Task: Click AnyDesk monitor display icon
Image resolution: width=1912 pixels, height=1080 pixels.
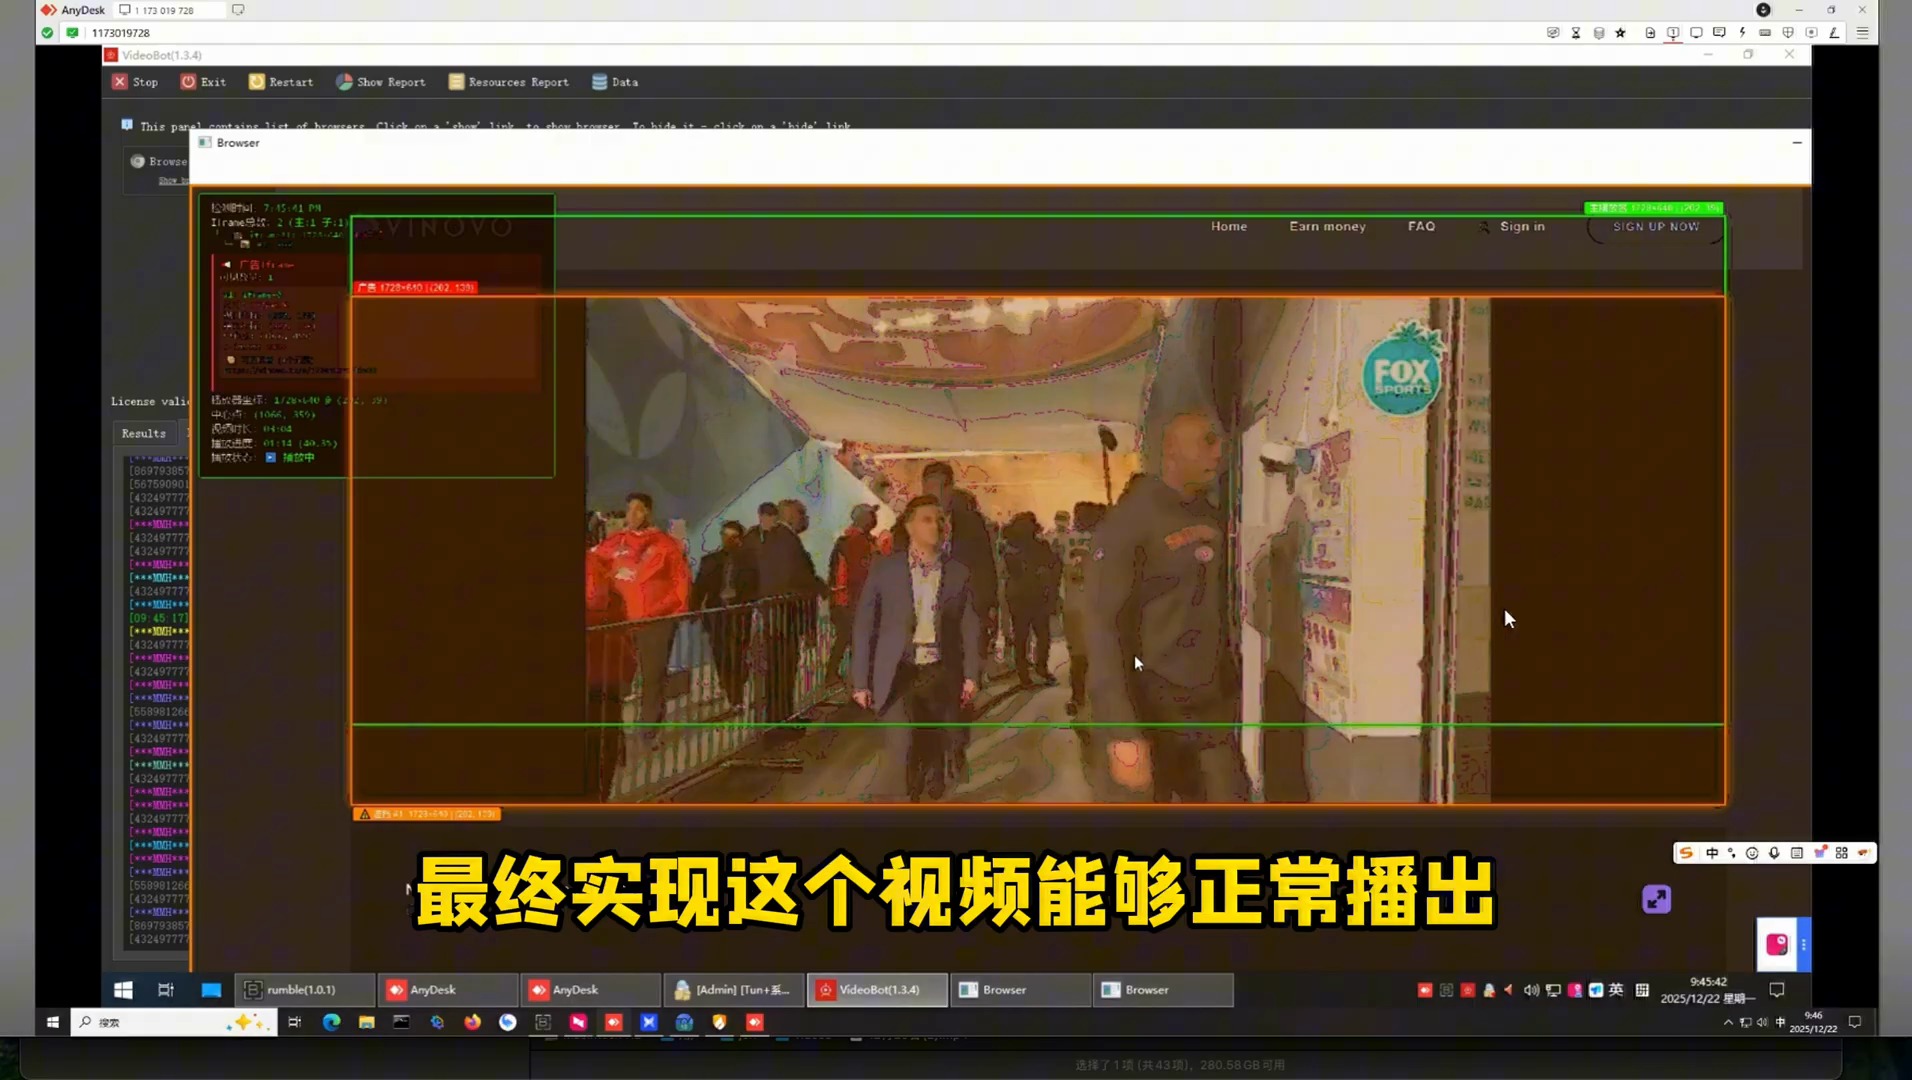Action: [1696, 33]
